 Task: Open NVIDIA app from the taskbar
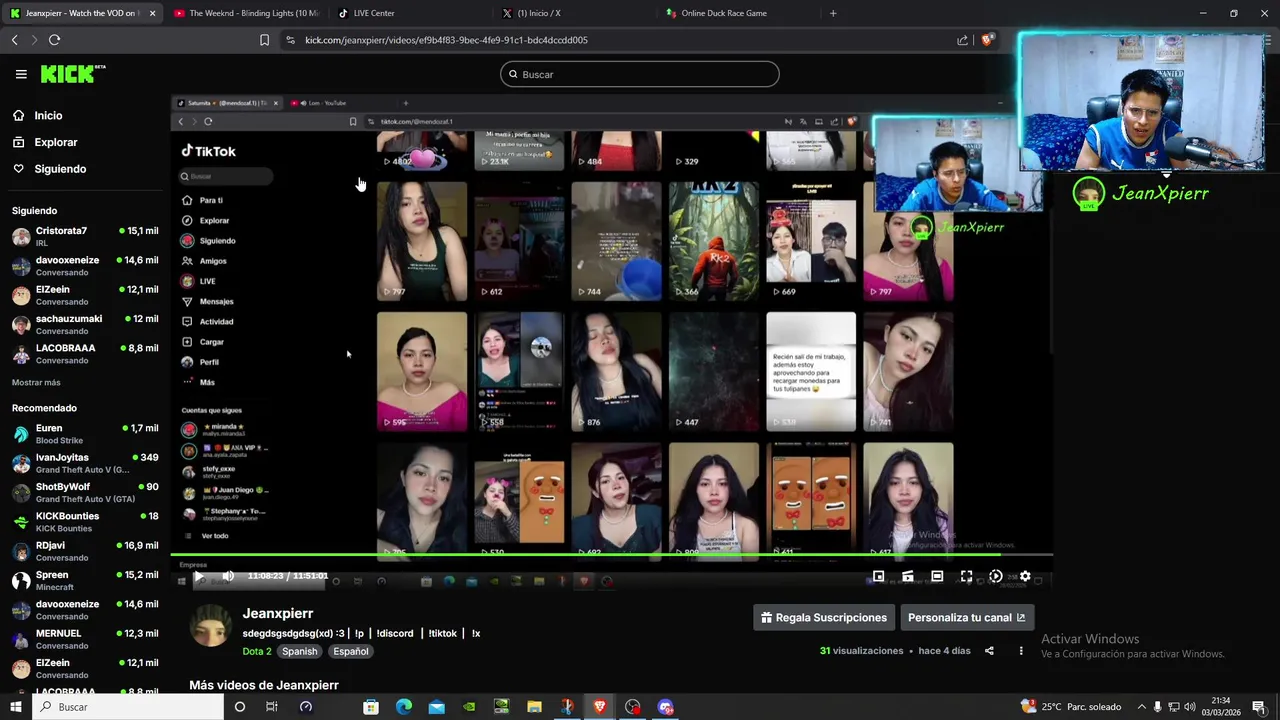(x=469, y=707)
